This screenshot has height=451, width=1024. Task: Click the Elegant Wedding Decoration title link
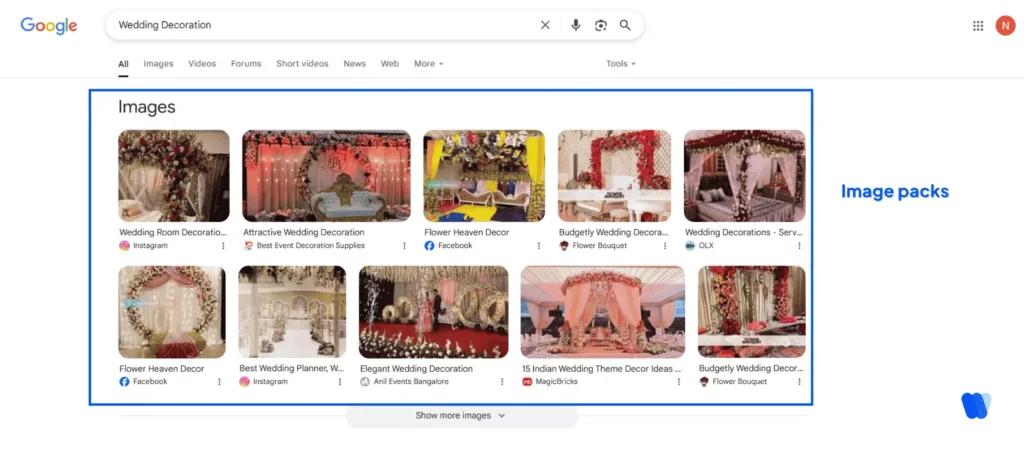pos(416,369)
